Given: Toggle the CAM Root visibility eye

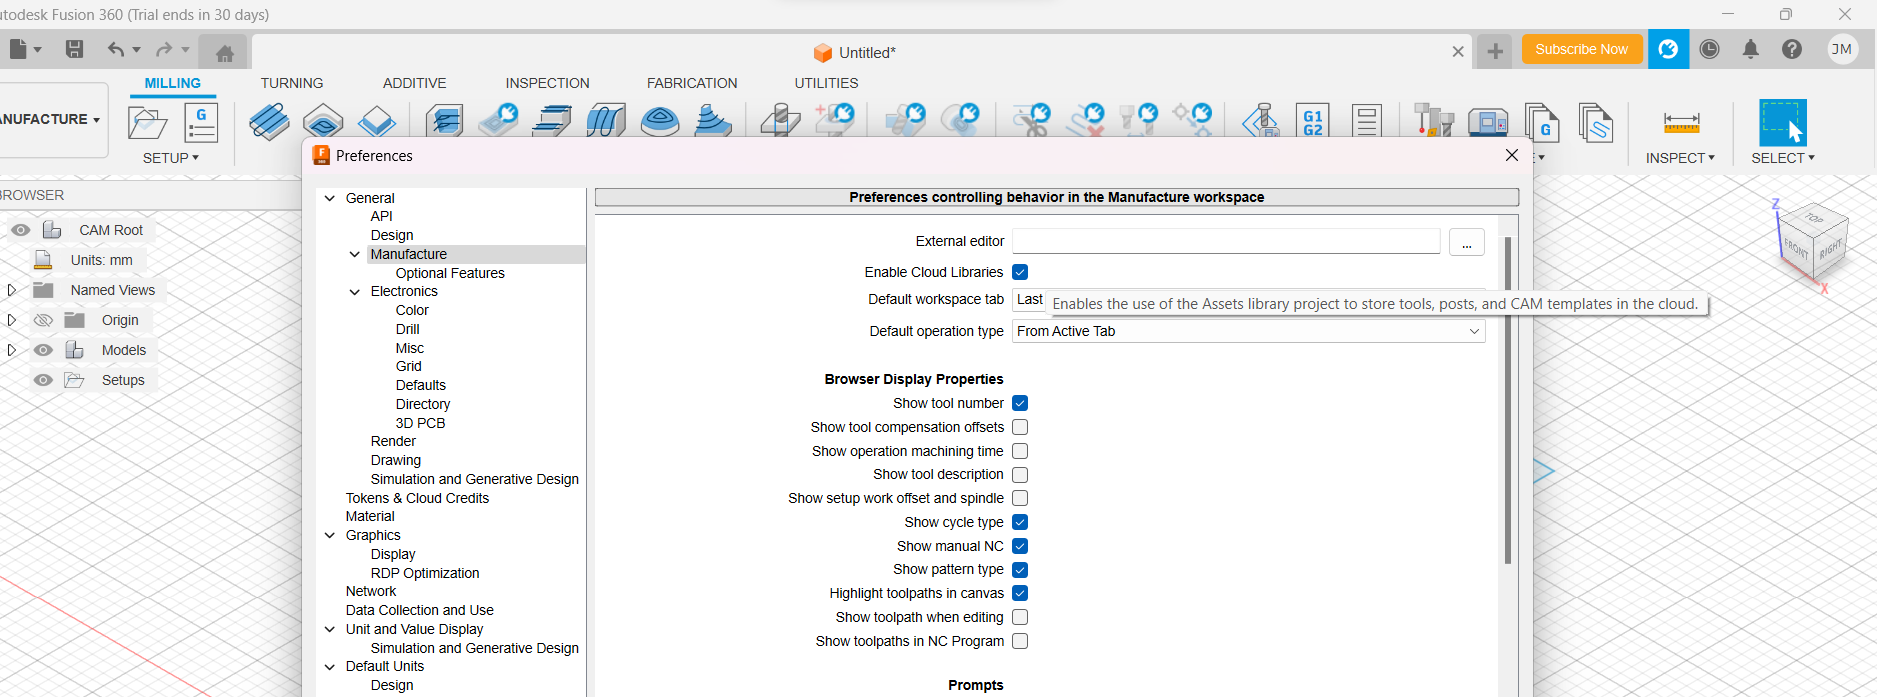Looking at the screenshot, I should [x=20, y=230].
